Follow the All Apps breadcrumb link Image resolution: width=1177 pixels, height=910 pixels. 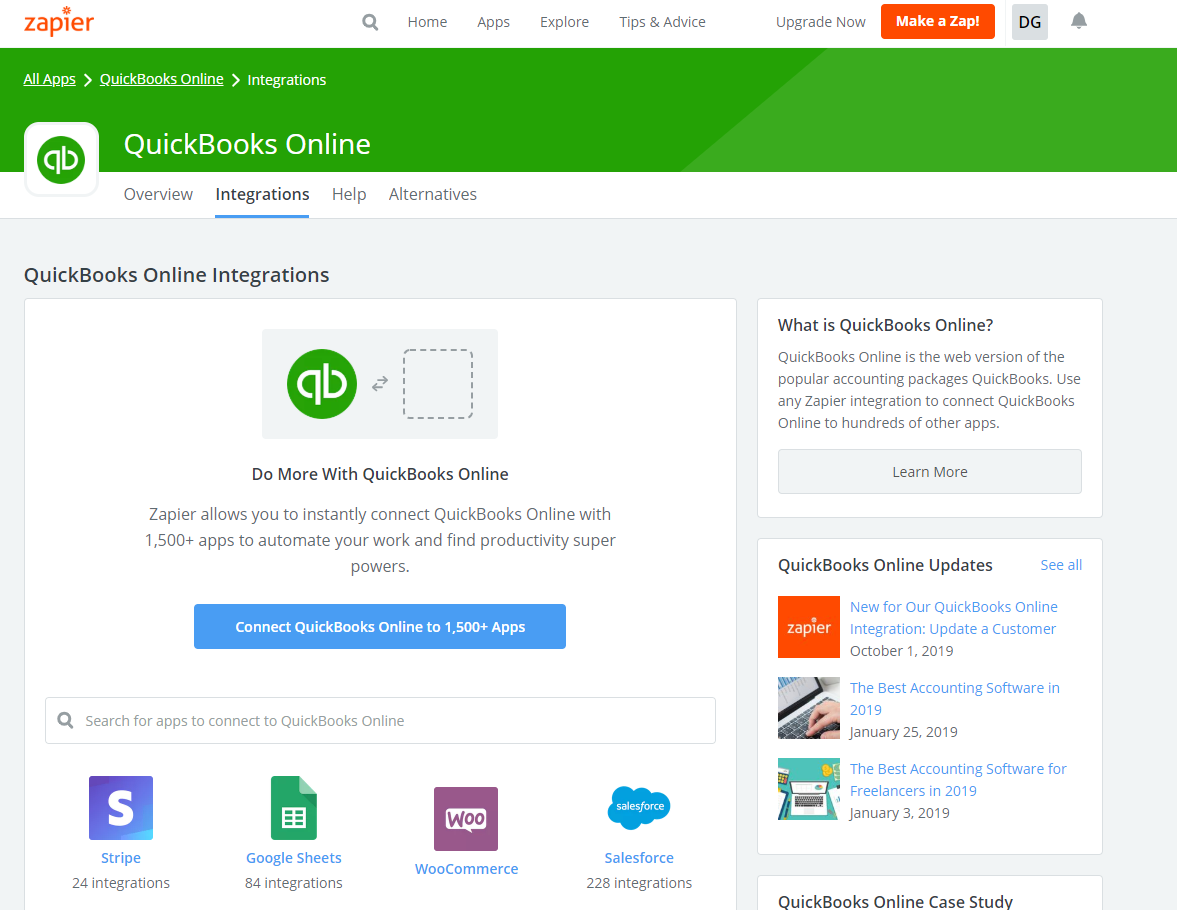50,79
